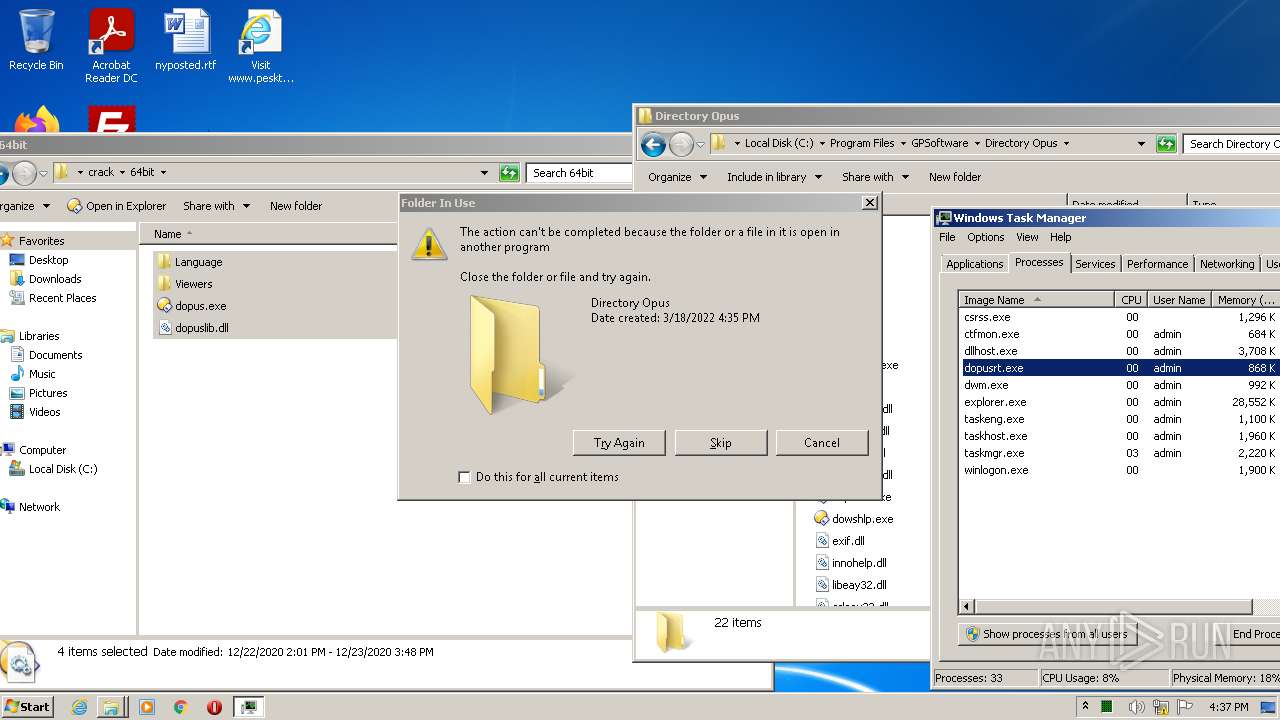1280x720 pixels.
Task: Click Desktop in Favorites sidebar
Action: coord(48,260)
